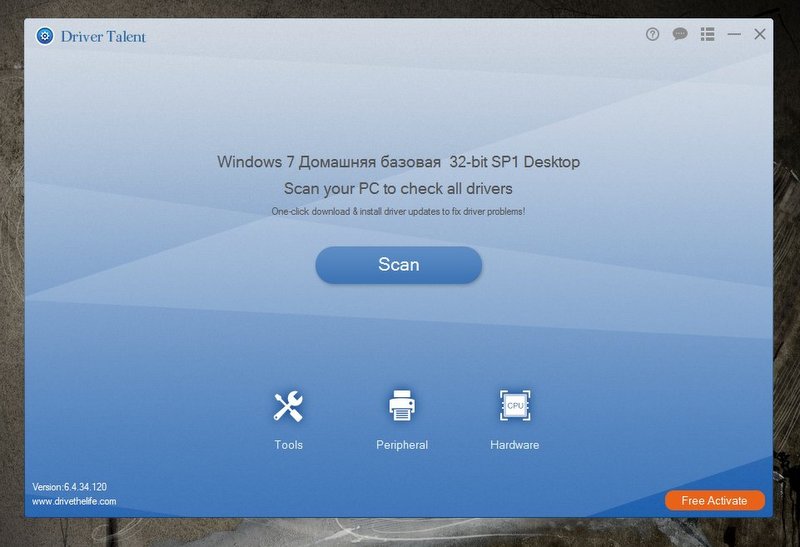Visit www.drivethelife.com link
Image resolution: width=800 pixels, height=547 pixels.
point(74,502)
